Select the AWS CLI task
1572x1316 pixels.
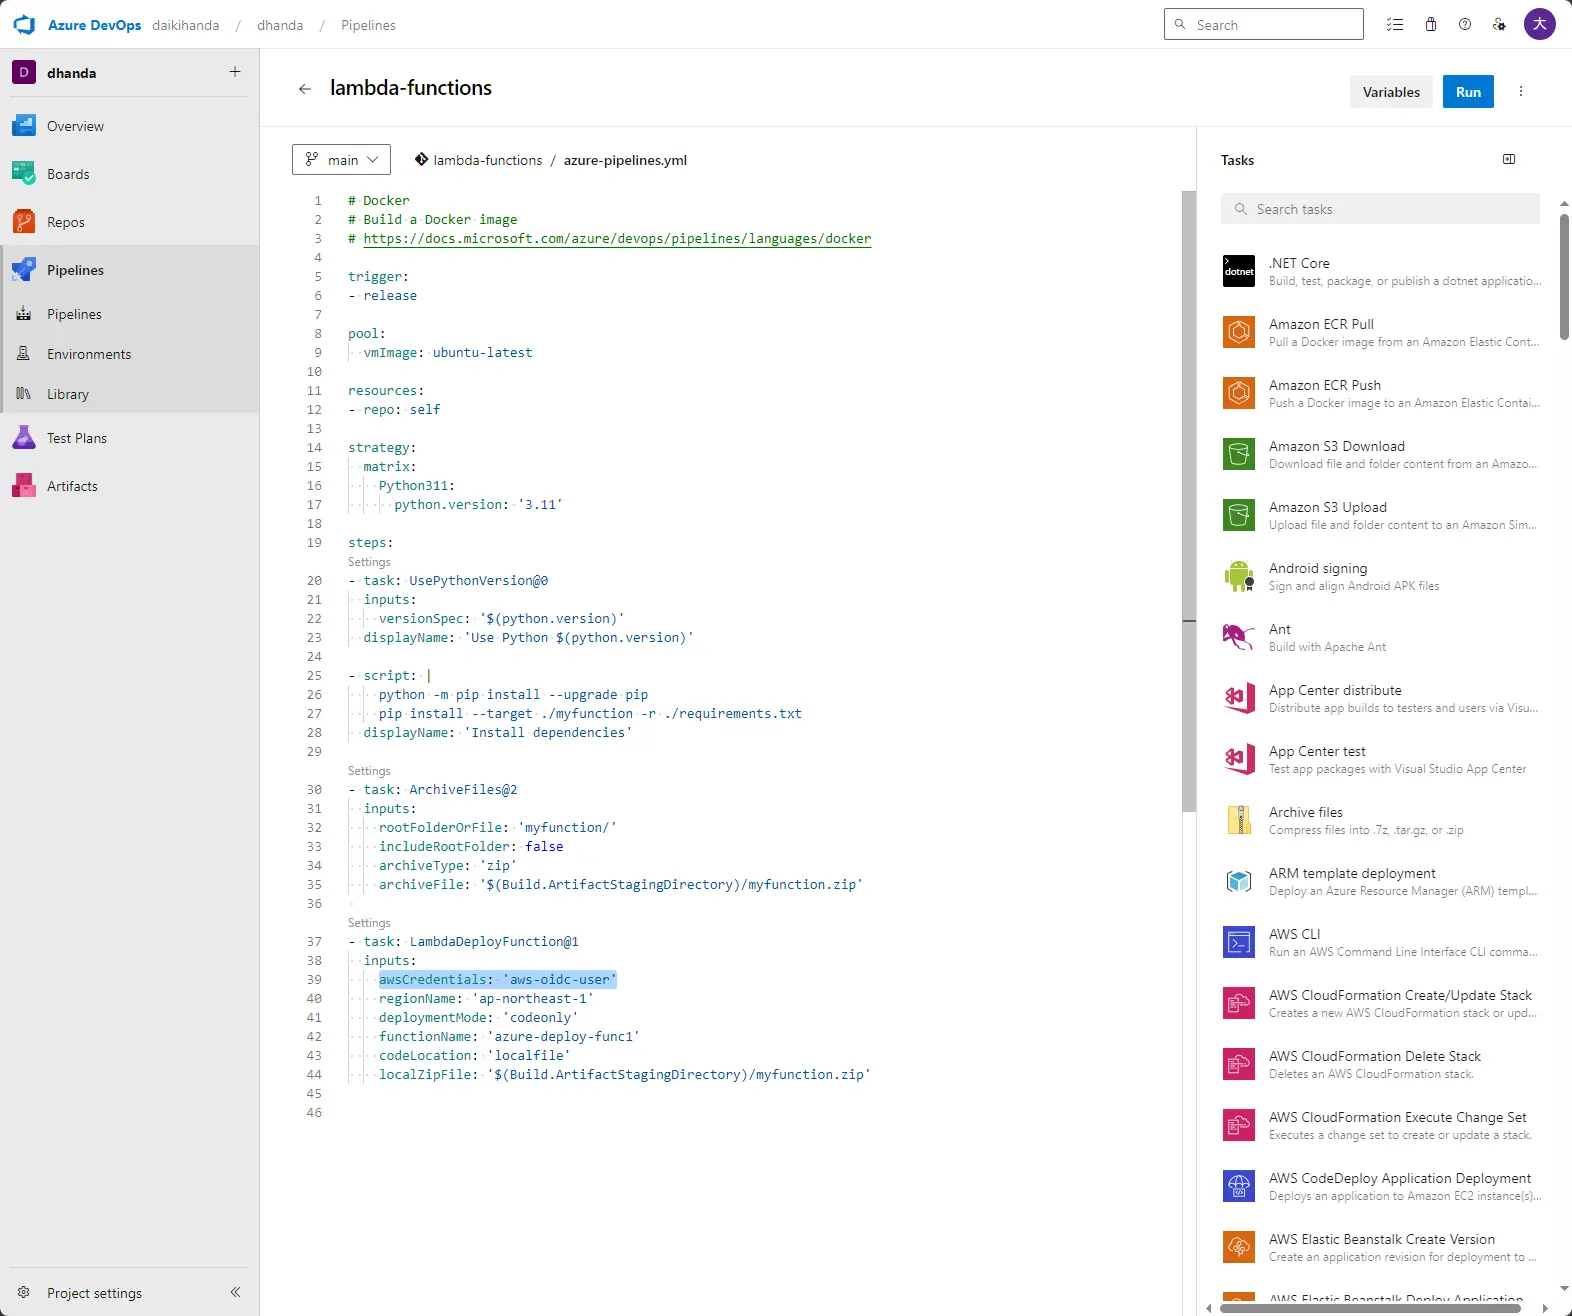tap(1380, 942)
